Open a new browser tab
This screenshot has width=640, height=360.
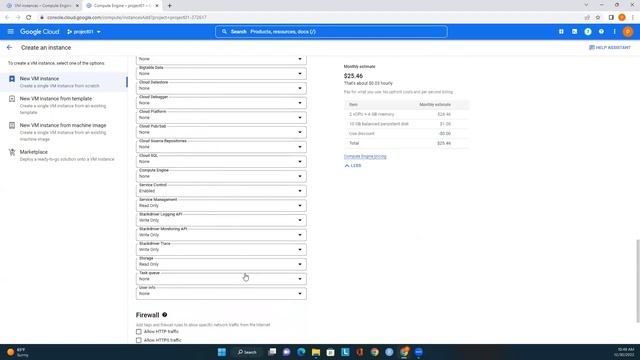click(169, 6)
